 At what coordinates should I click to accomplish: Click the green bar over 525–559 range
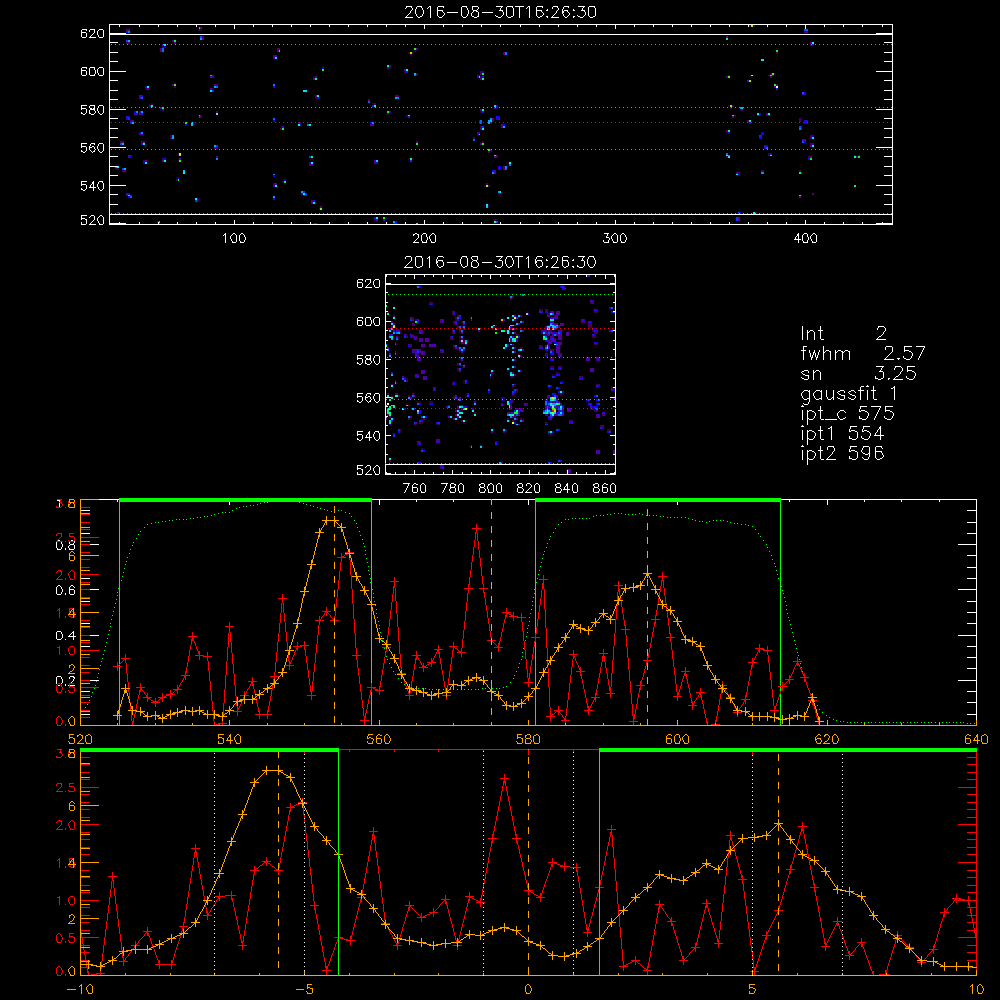(x=246, y=501)
